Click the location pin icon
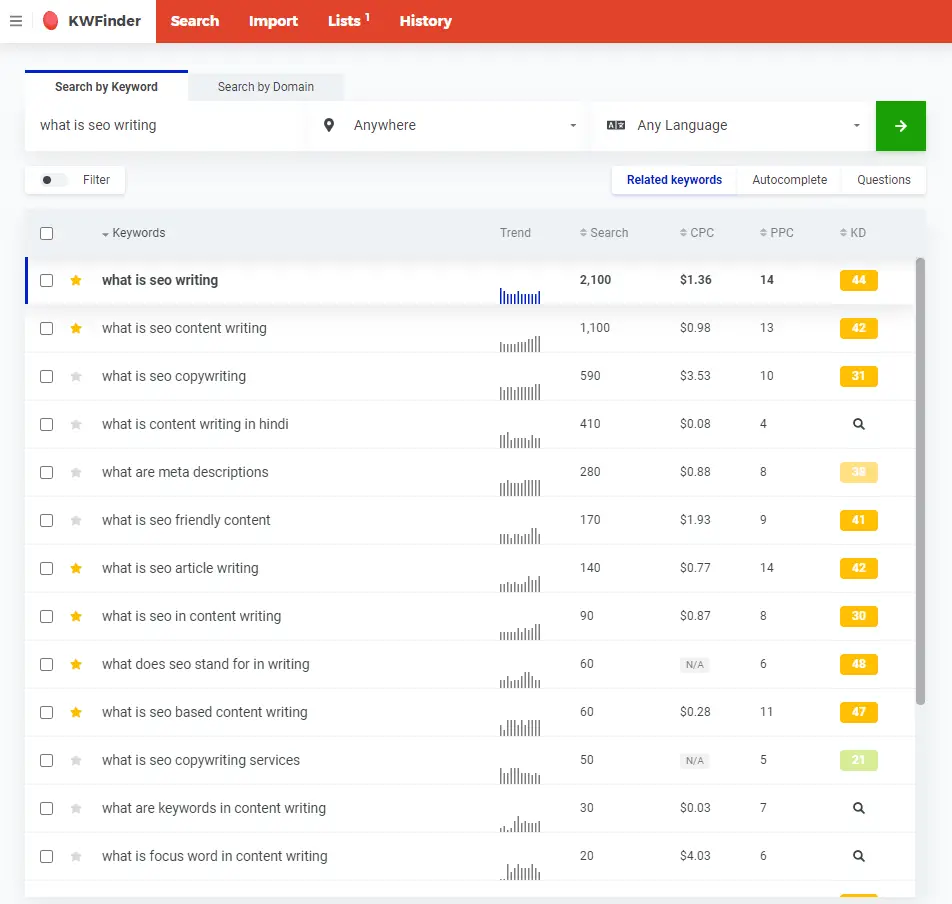The height and width of the screenshot is (904, 952). click(x=328, y=126)
